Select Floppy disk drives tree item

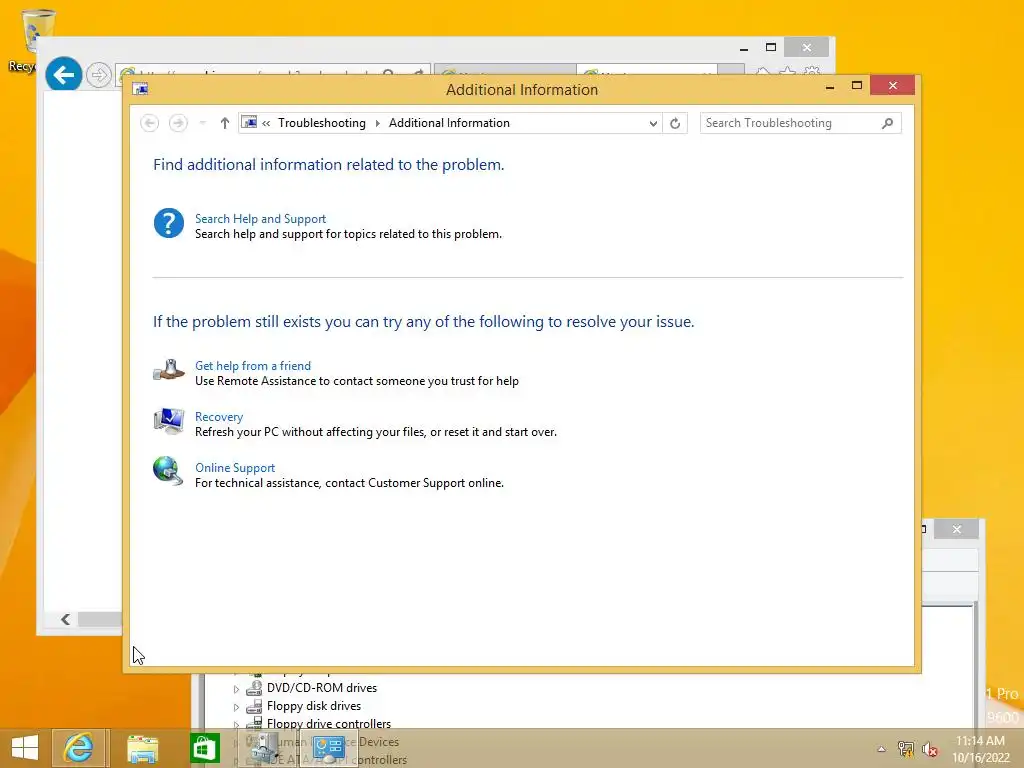(313, 706)
